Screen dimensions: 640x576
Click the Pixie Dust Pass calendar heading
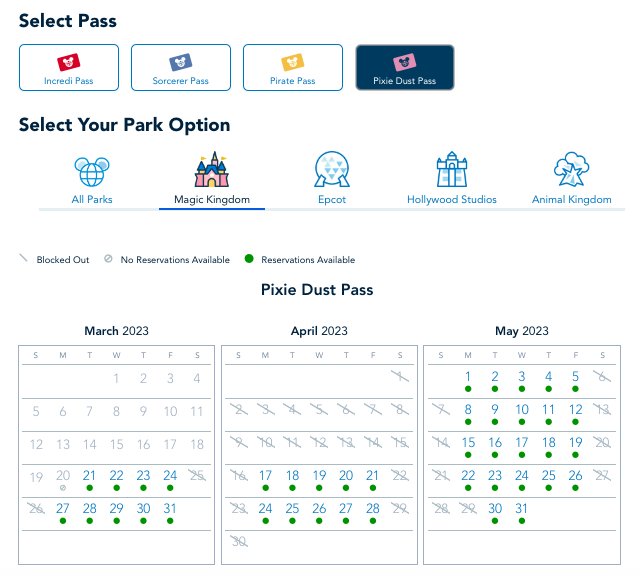(x=317, y=289)
